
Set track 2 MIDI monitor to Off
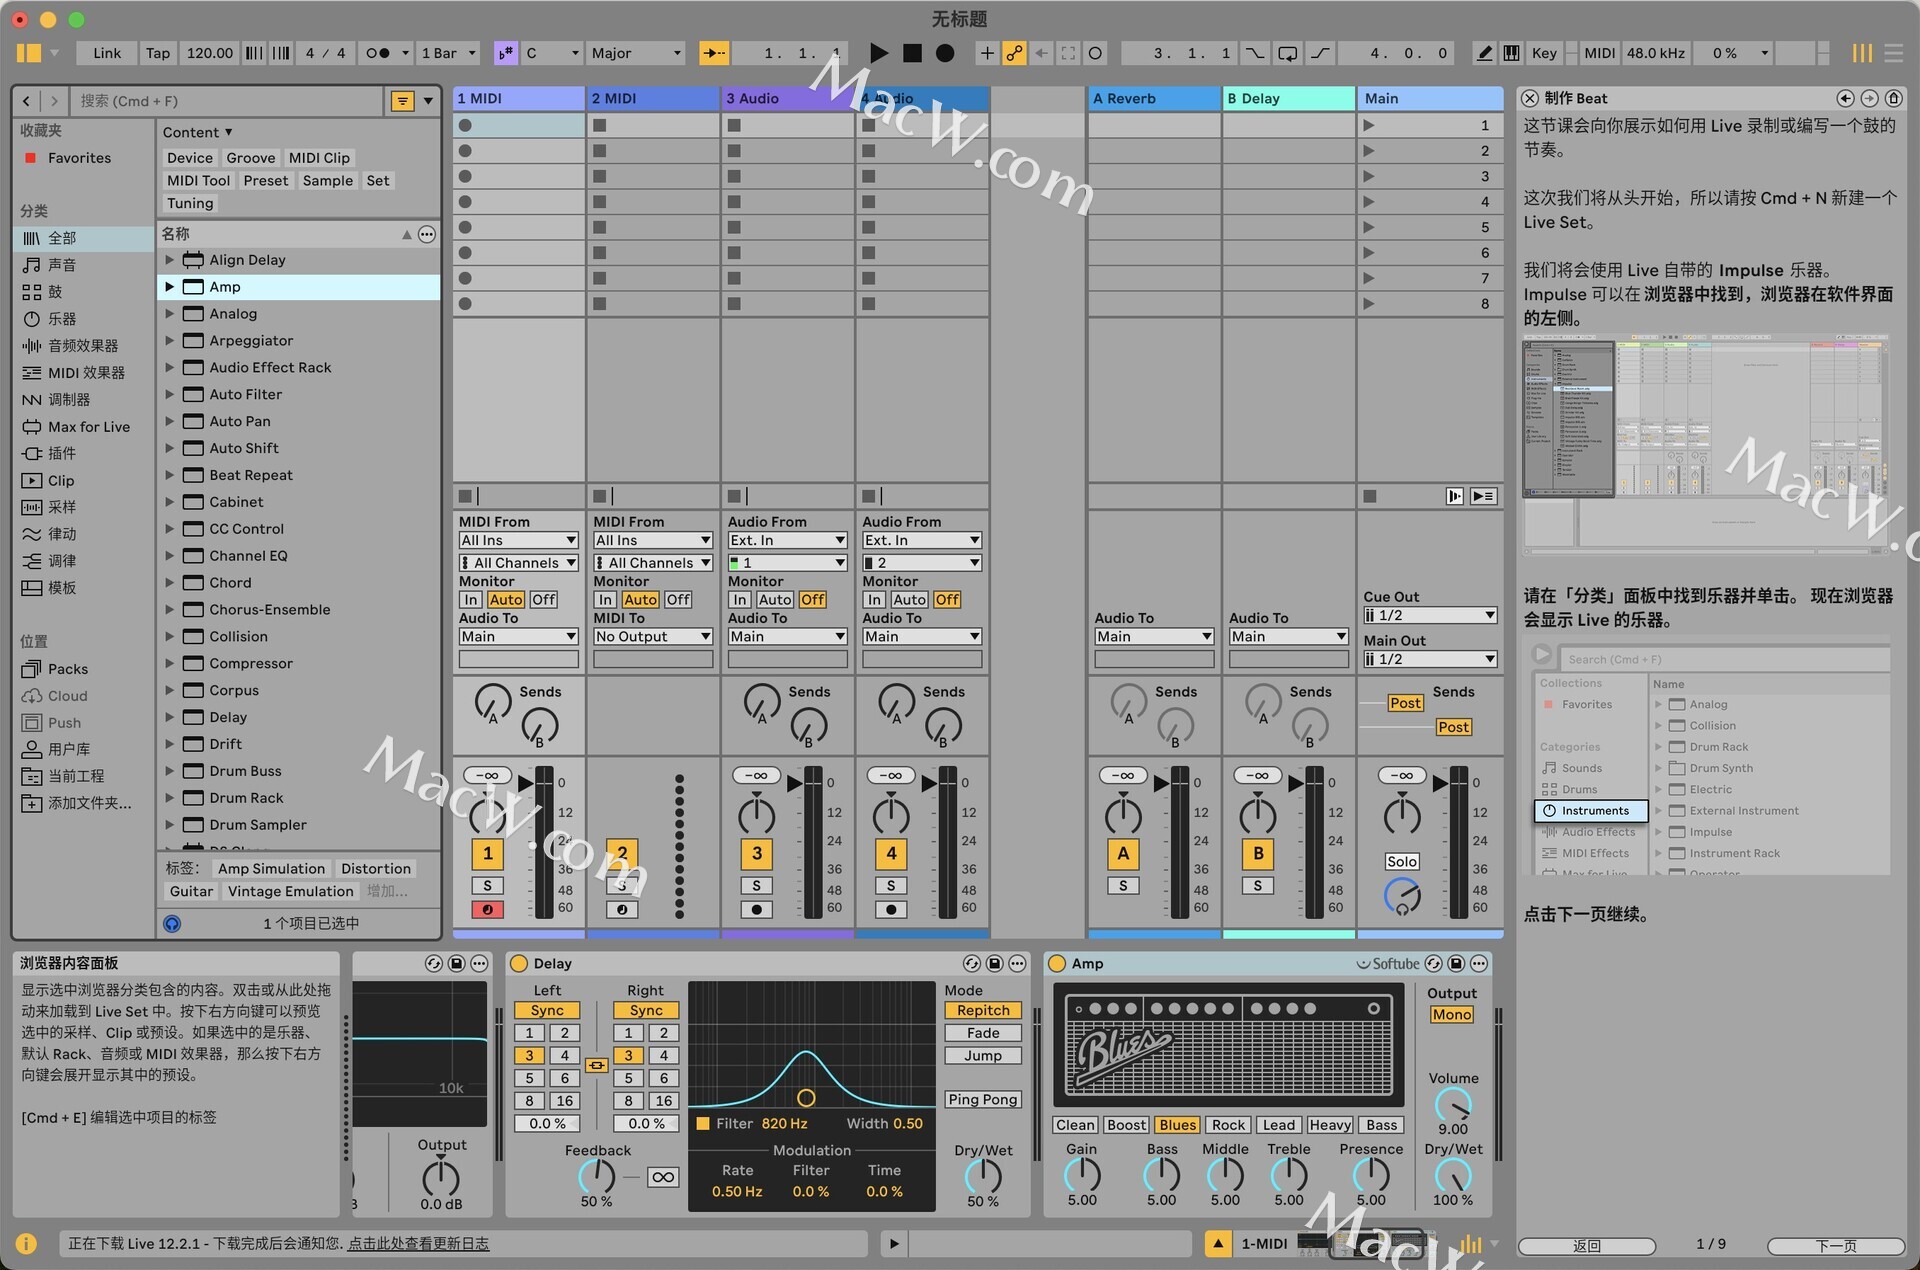click(x=678, y=600)
